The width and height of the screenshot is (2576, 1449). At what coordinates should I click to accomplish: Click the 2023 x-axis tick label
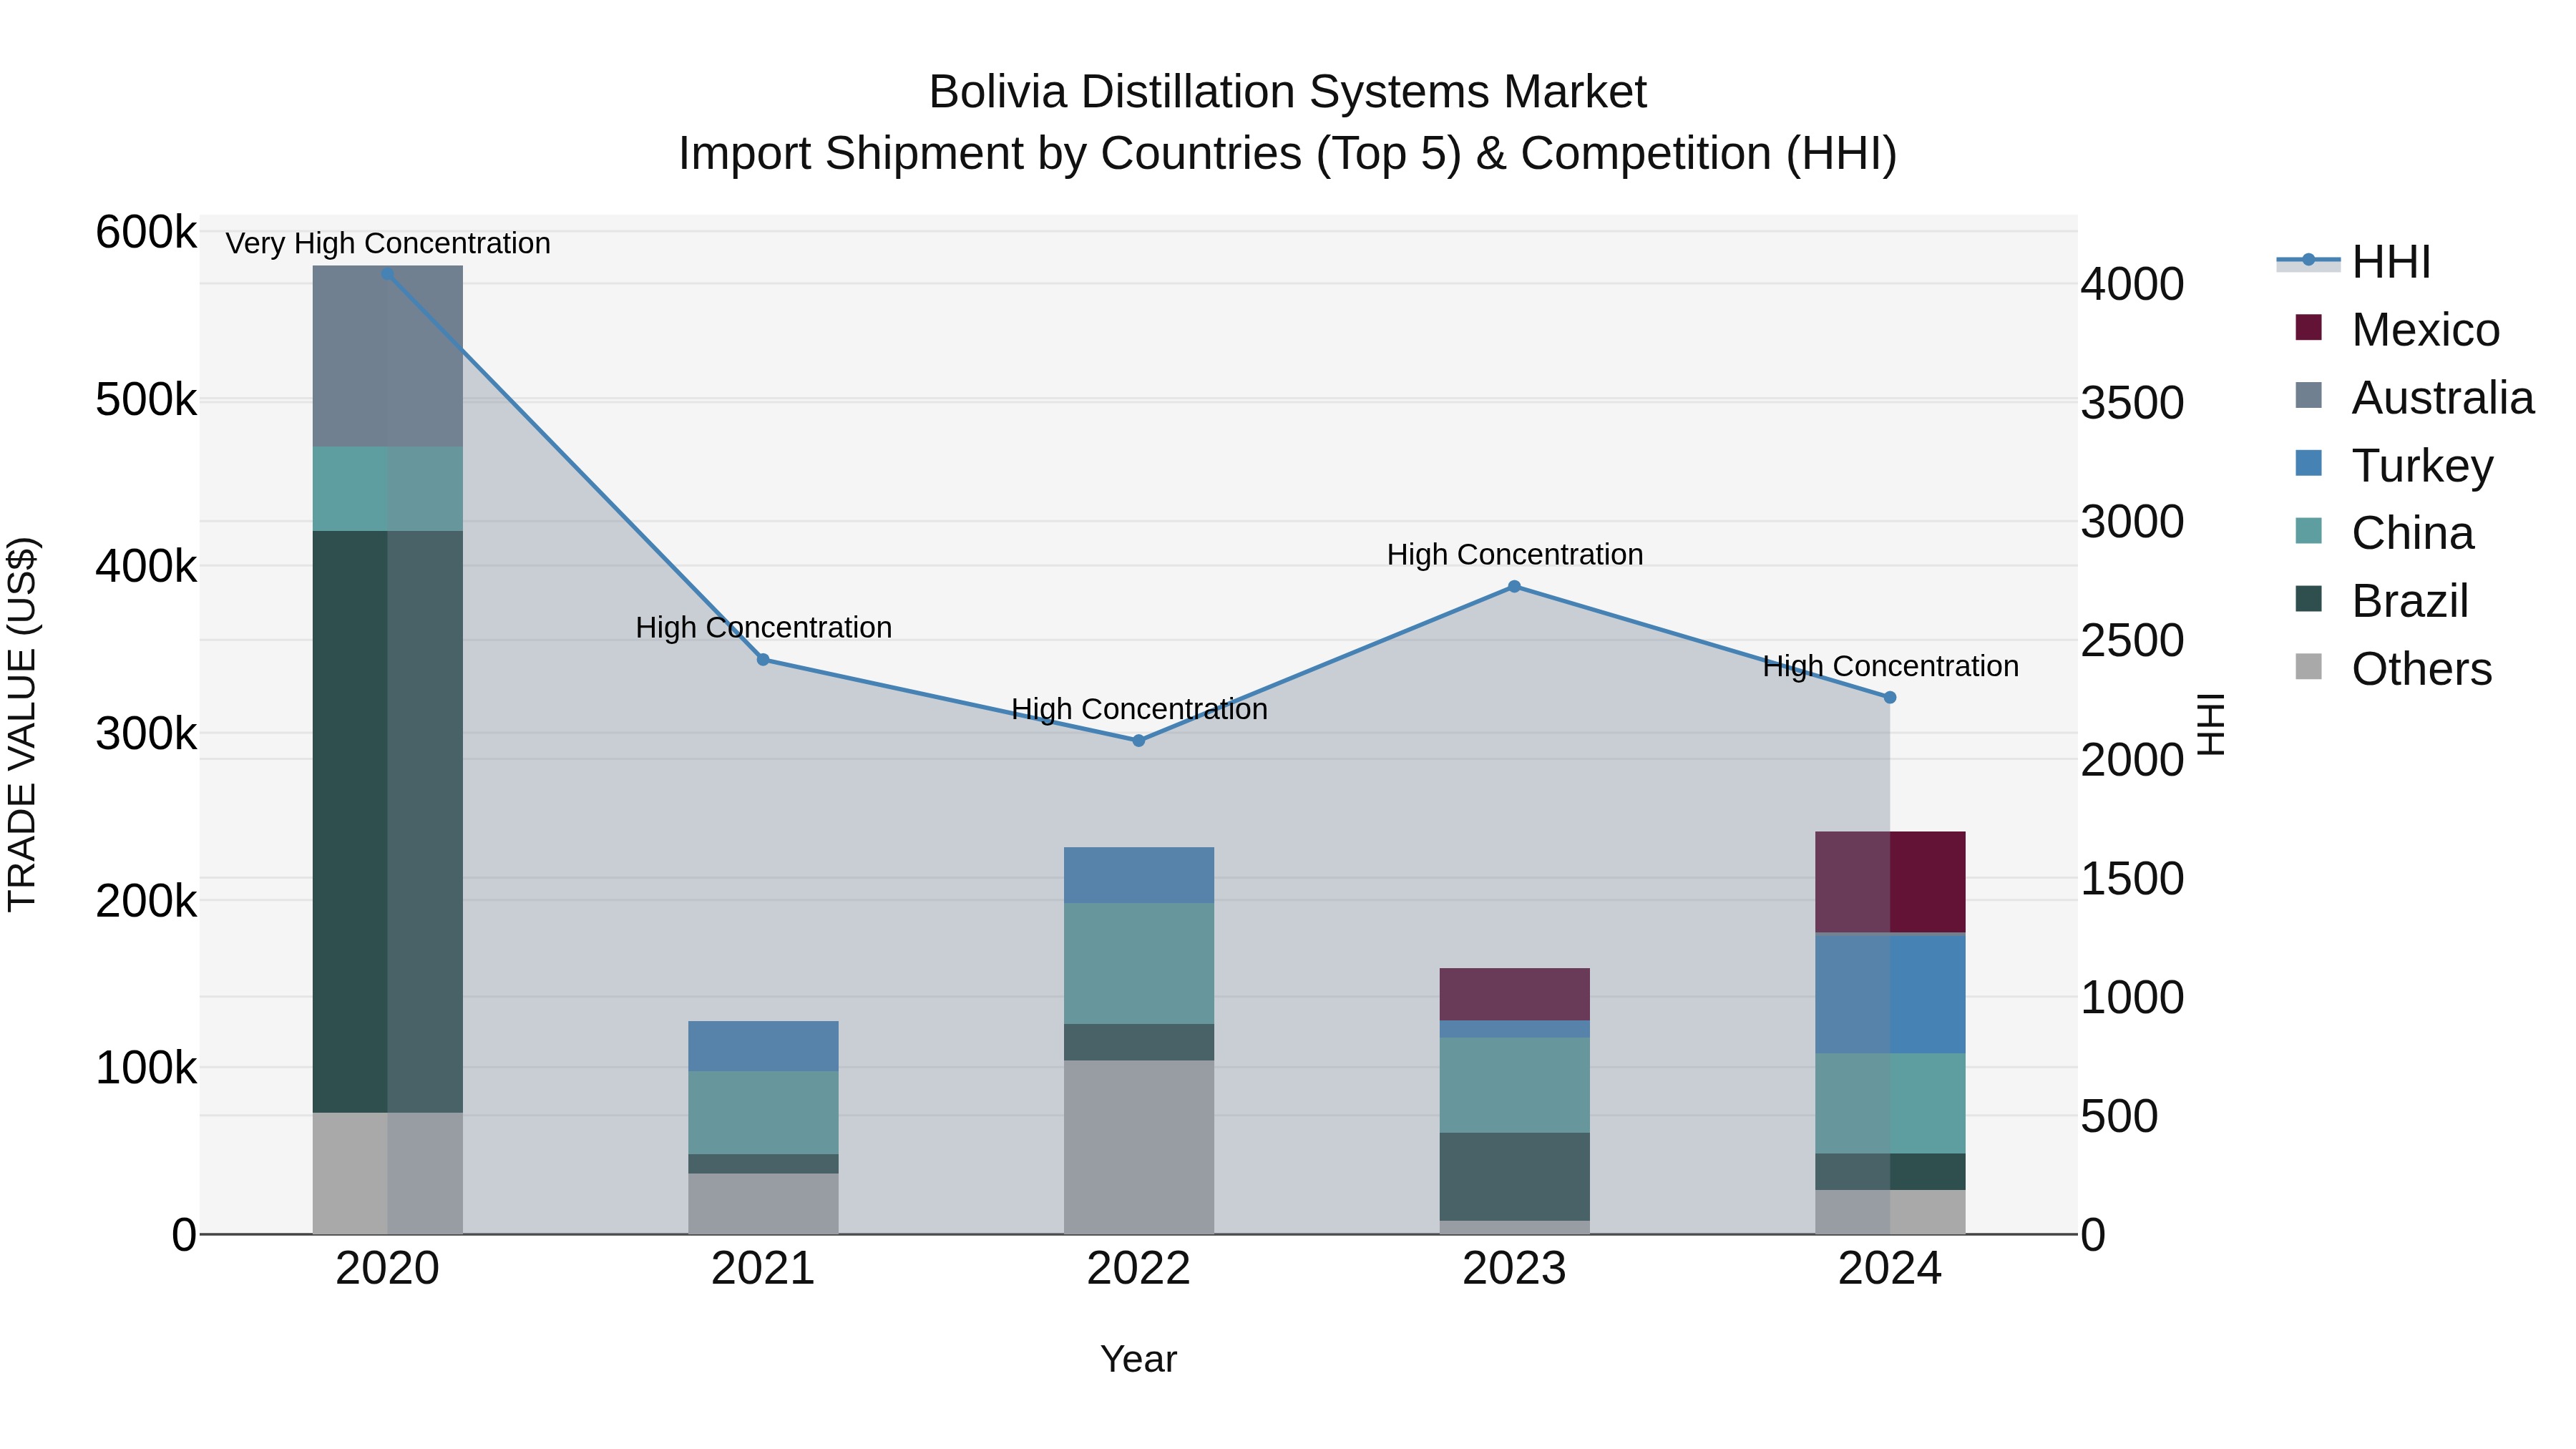click(1514, 1269)
